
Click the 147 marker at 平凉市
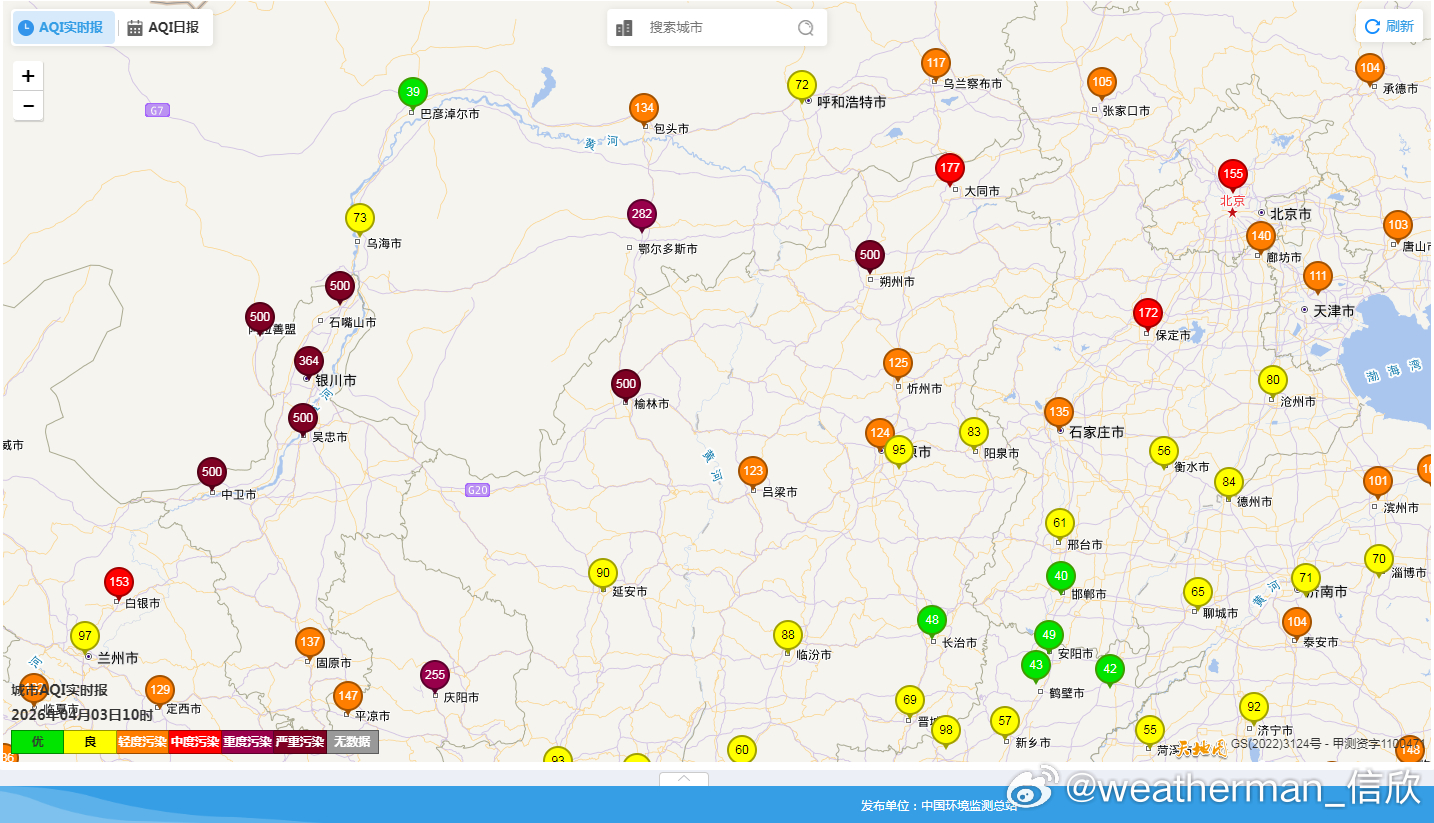point(348,696)
